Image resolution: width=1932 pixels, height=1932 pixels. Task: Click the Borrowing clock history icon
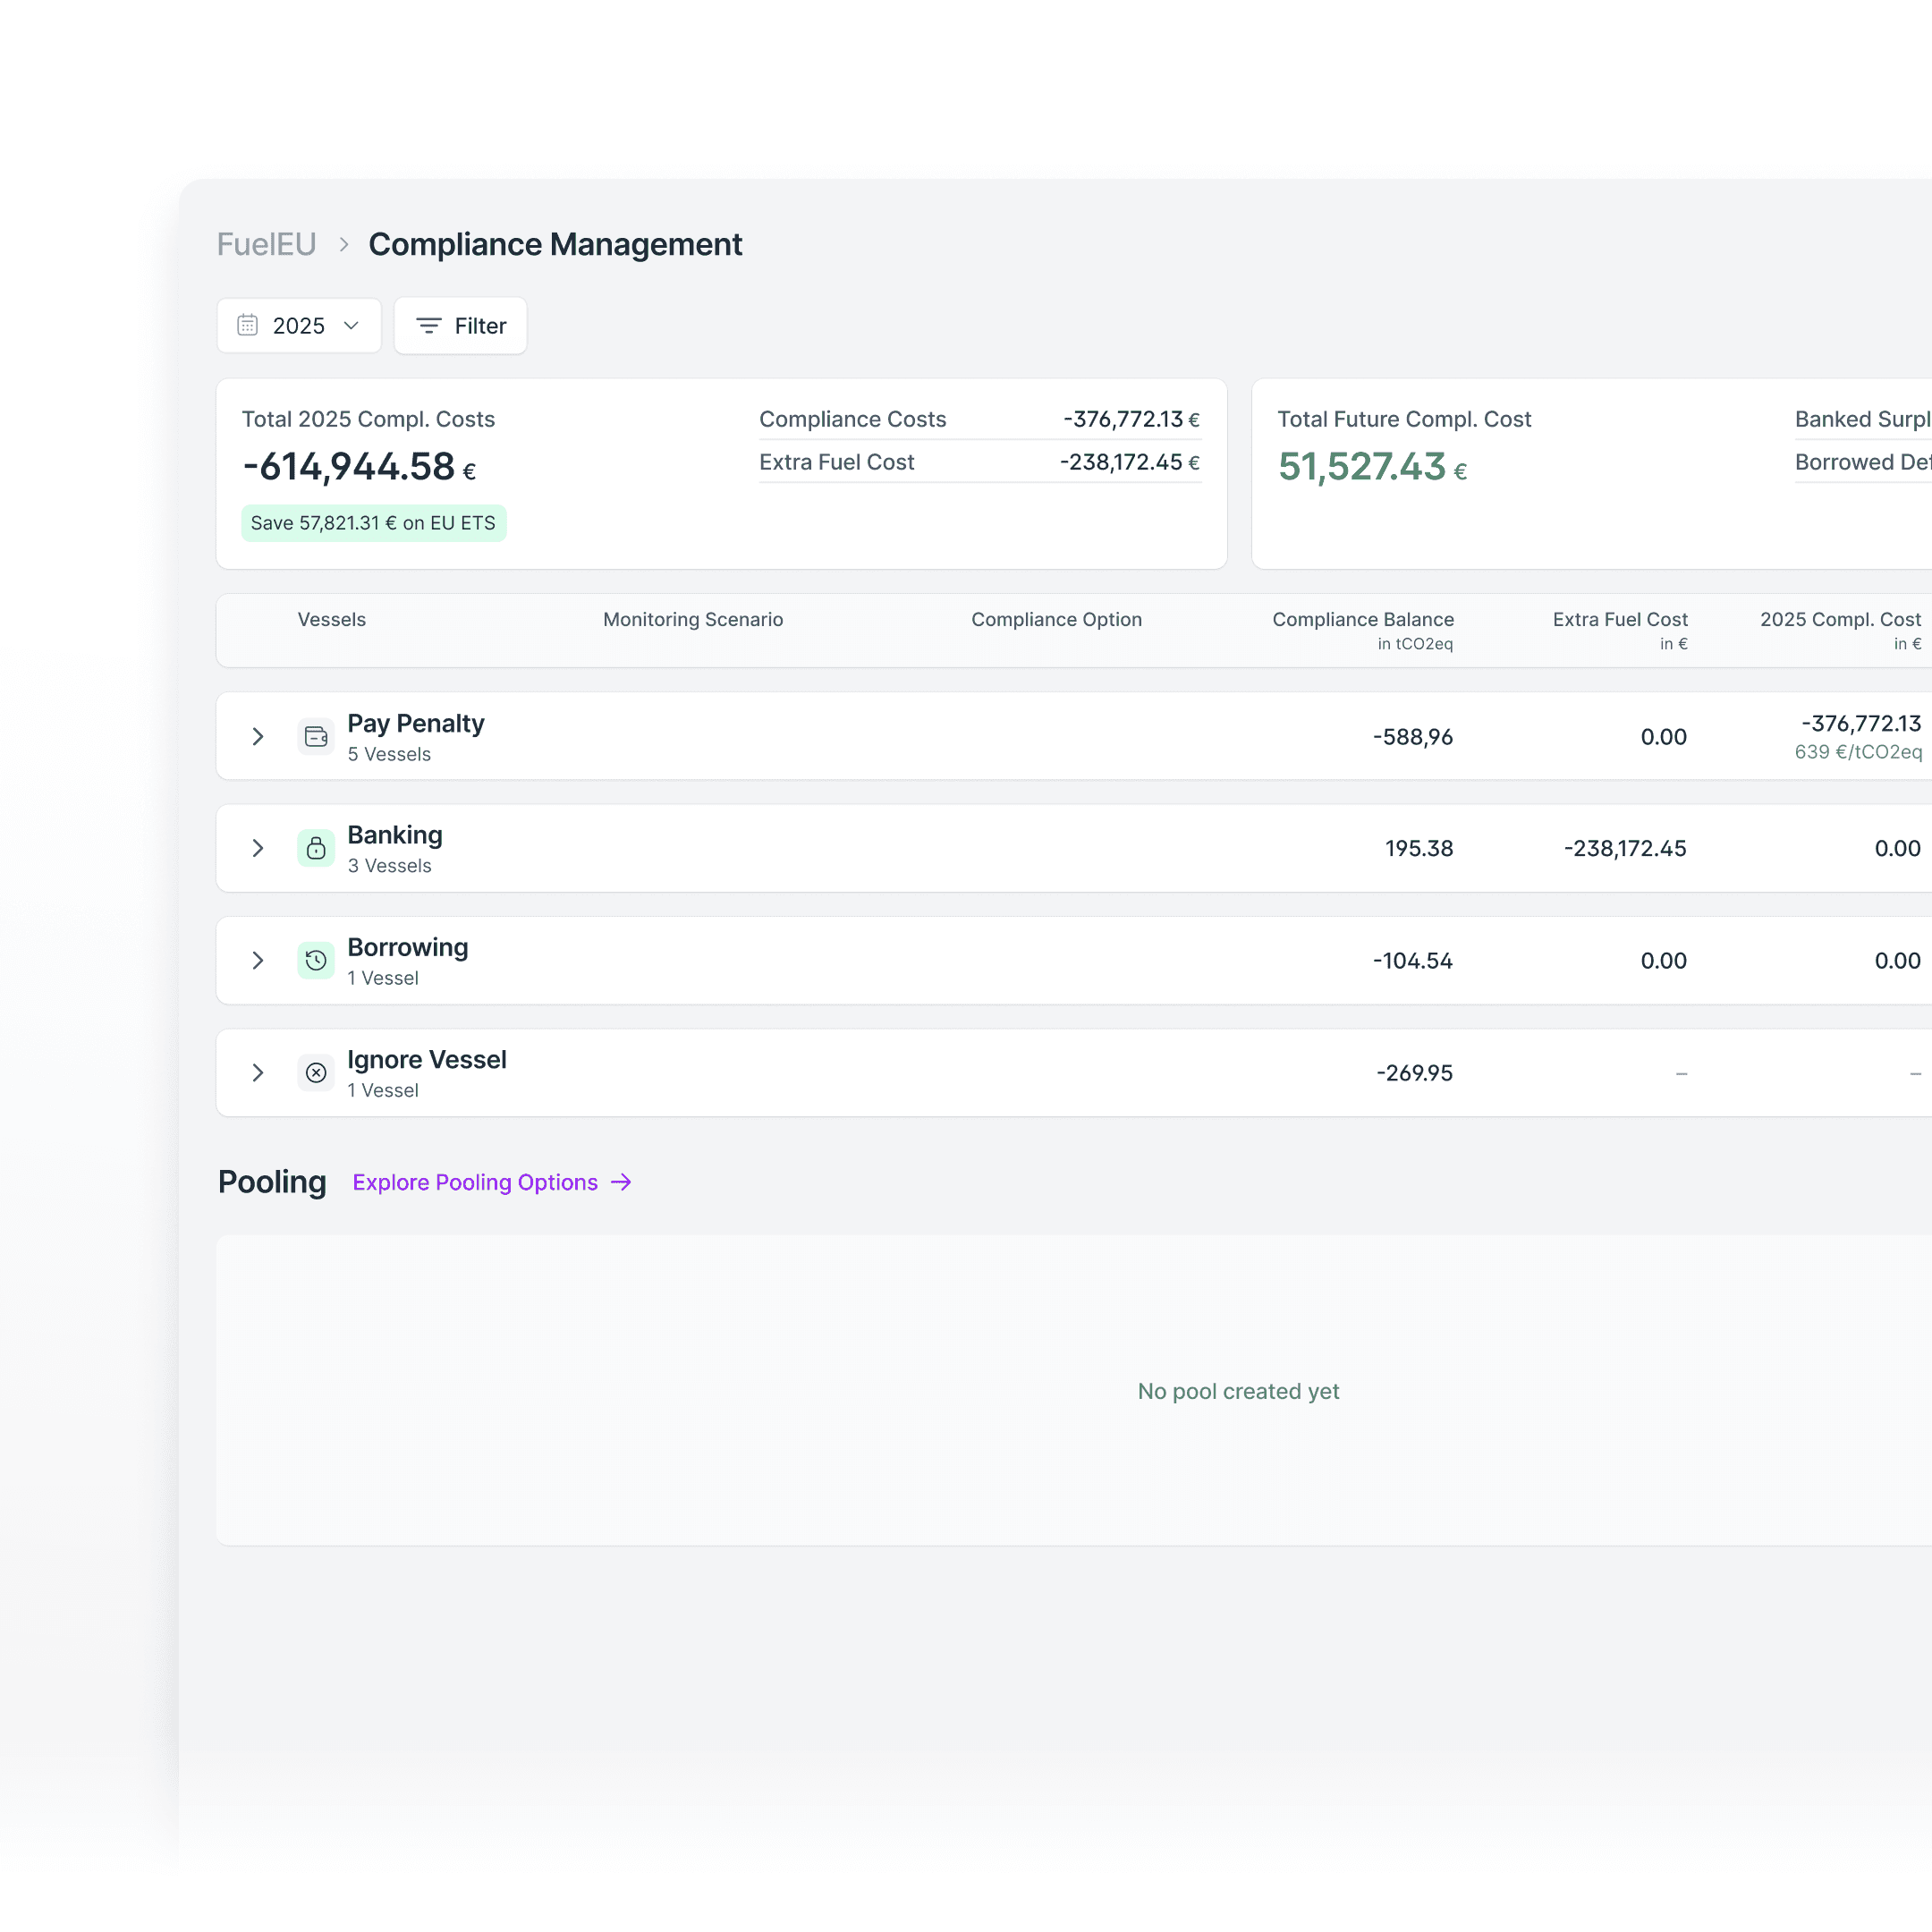[x=316, y=960]
